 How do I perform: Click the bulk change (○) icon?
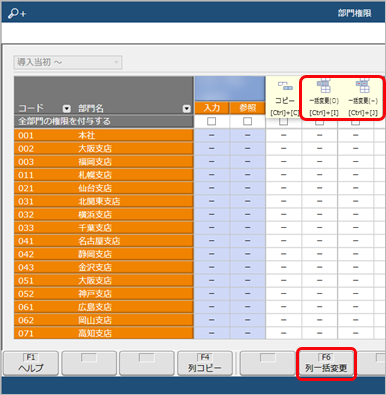click(x=324, y=85)
